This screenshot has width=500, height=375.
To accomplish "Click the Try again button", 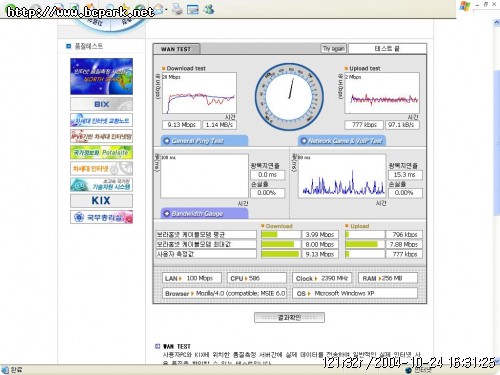I will pos(333,49).
